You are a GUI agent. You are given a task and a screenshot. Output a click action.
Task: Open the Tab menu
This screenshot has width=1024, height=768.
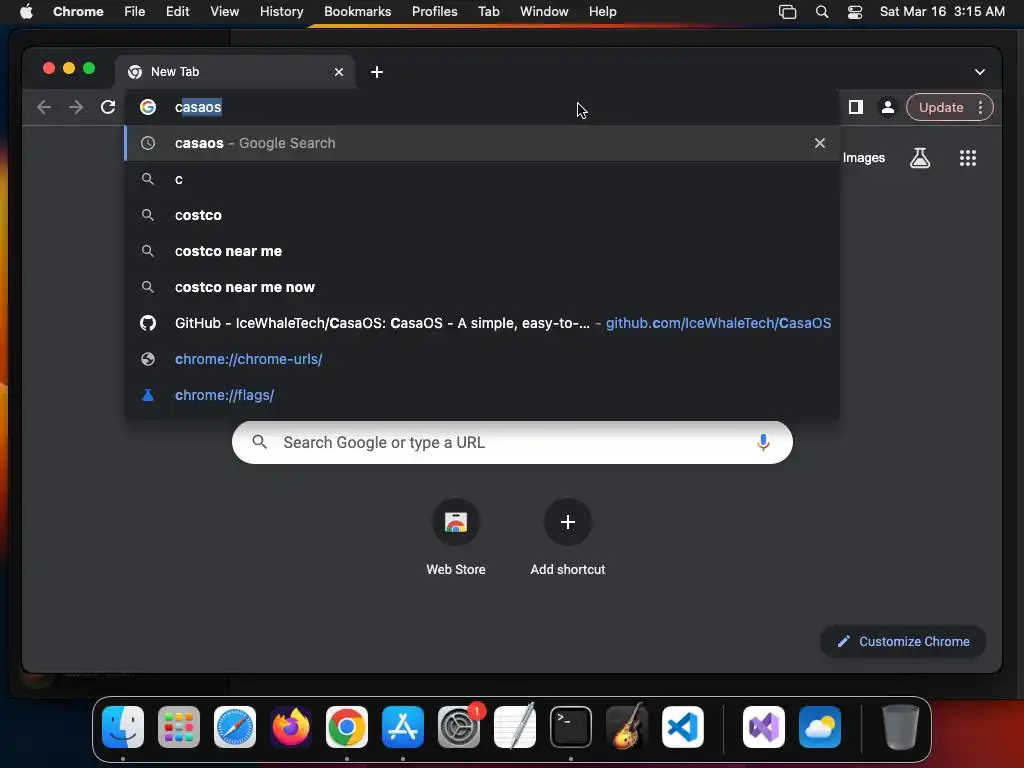[x=488, y=11]
